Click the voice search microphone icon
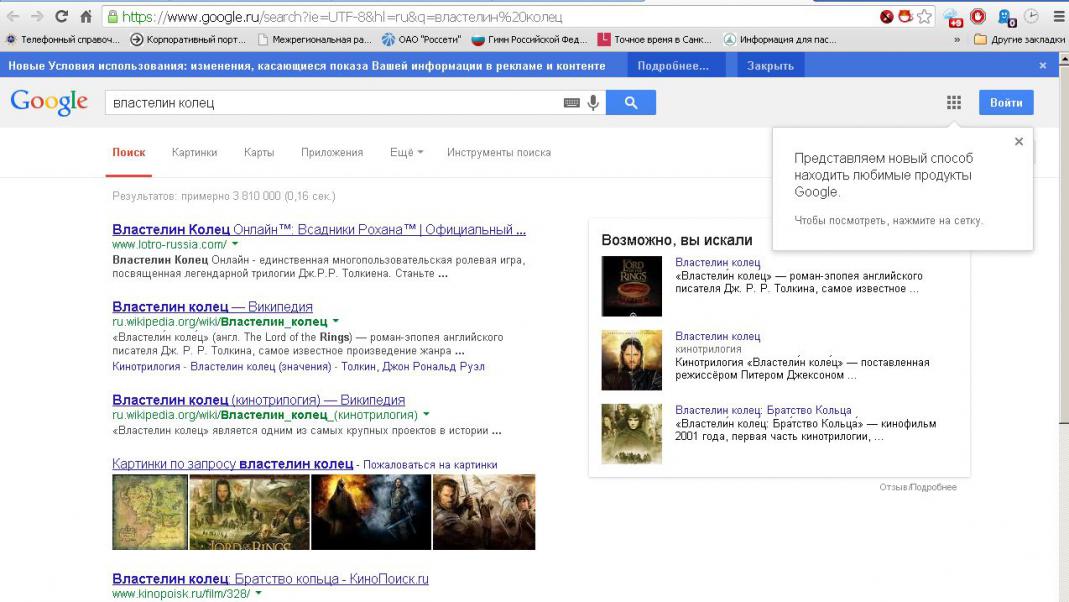The image size is (1069, 602). (593, 103)
